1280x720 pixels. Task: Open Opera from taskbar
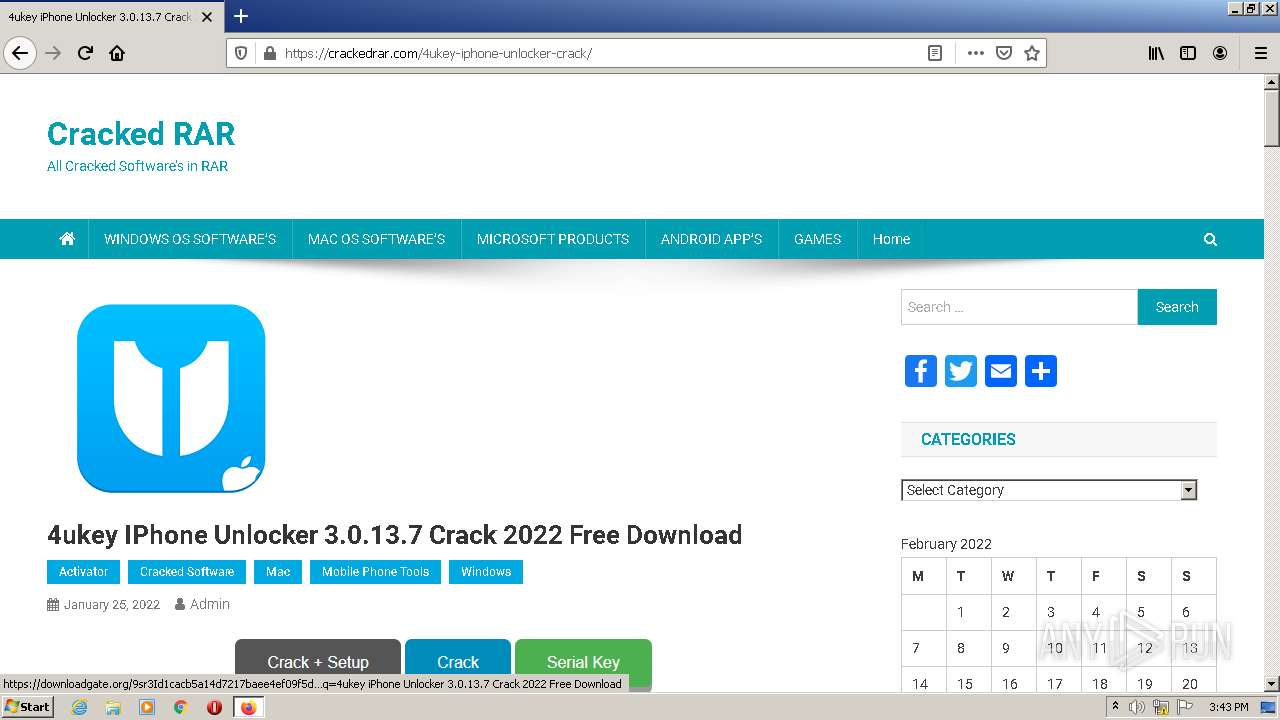tap(214, 707)
